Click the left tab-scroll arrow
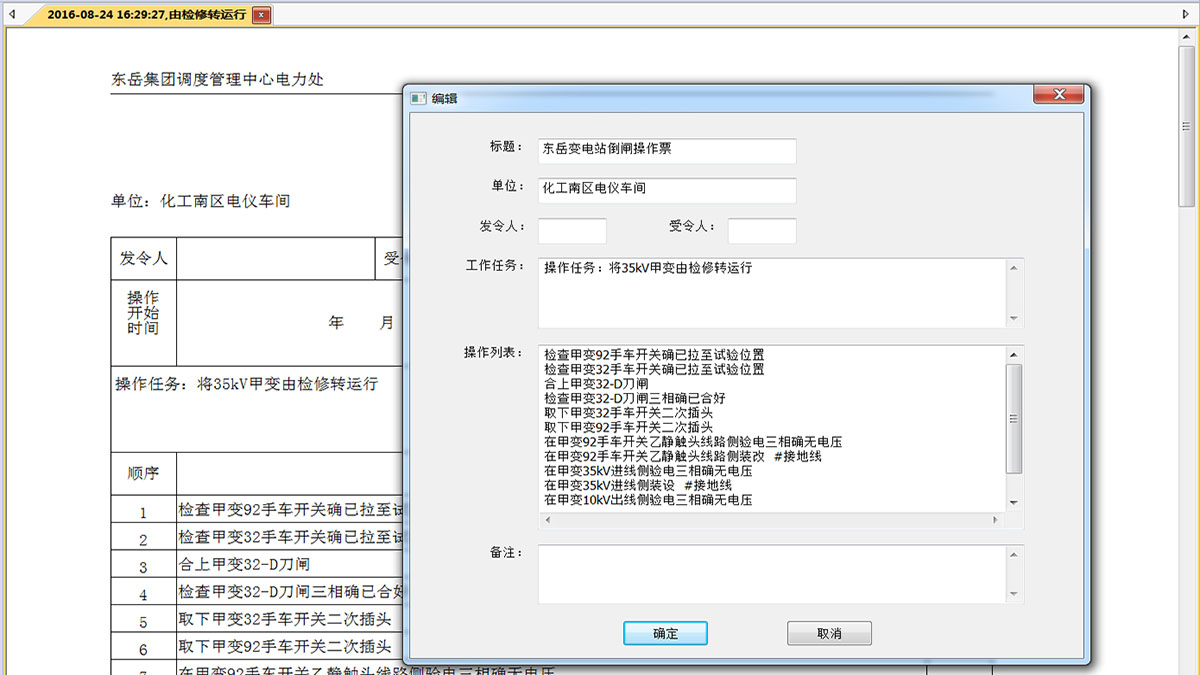The height and width of the screenshot is (675, 1200). 11,15
